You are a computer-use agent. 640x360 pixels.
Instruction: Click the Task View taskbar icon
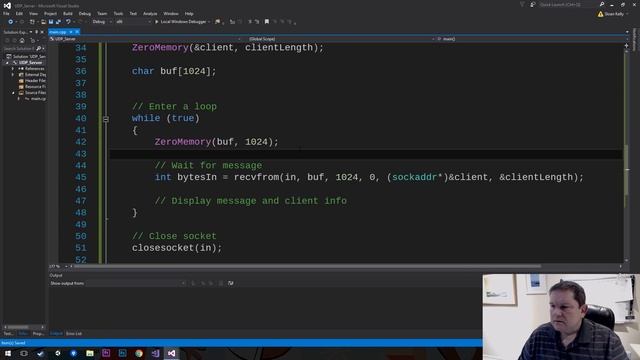pyautogui.click(x=24, y=353)
